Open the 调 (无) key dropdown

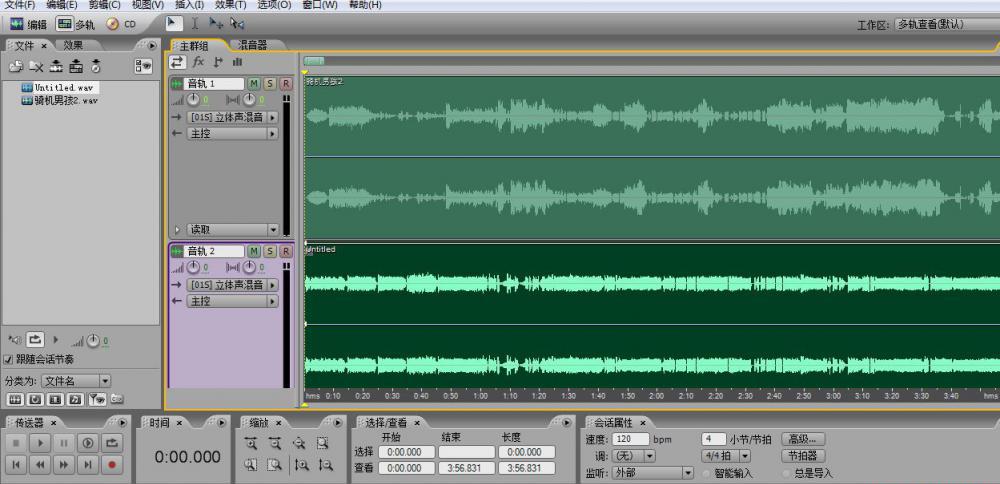[633, 456]
